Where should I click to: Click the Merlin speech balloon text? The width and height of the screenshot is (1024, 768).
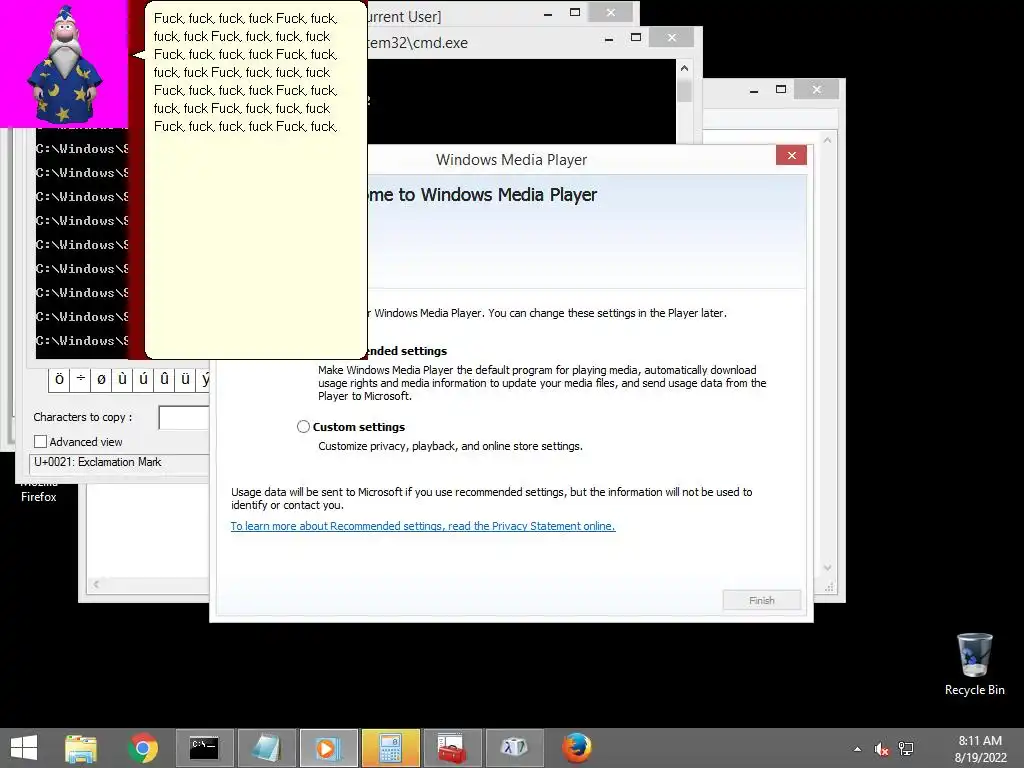click(246, 72)
